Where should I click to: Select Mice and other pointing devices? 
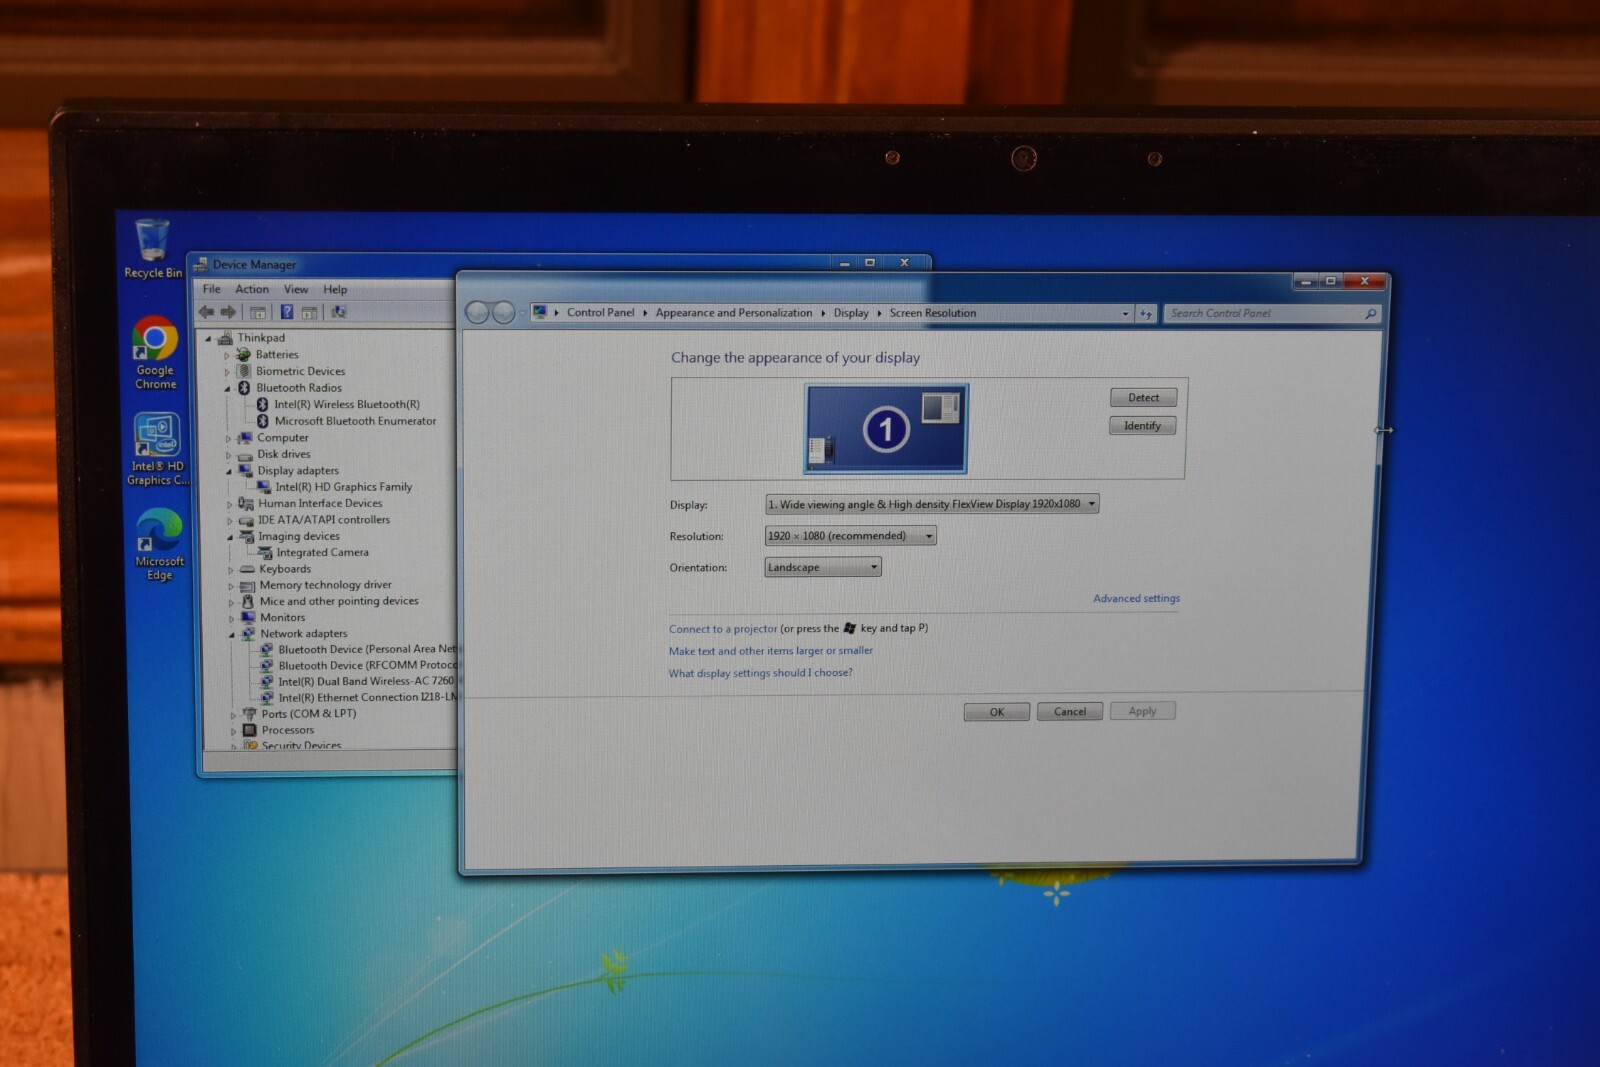[339, 601]
